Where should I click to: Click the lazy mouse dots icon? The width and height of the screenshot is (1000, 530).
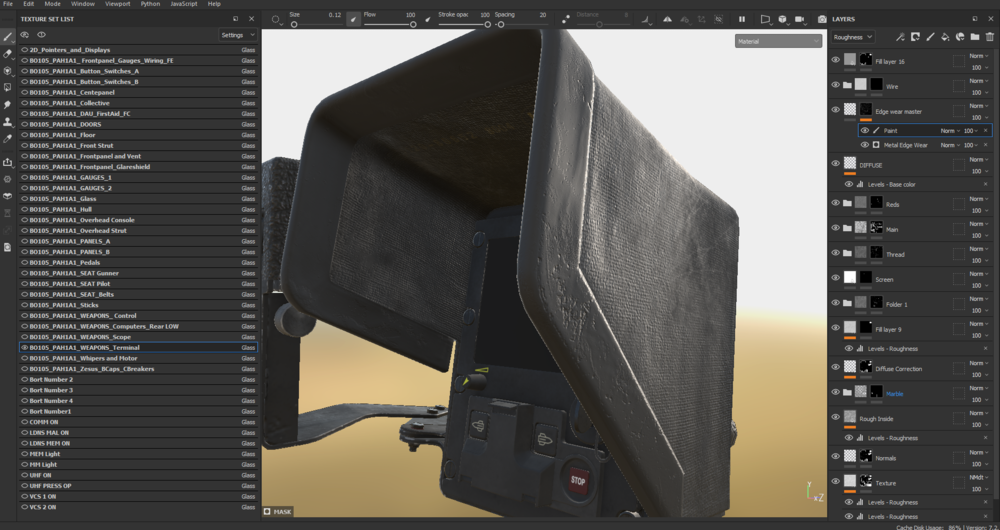(x=566, y=20)
